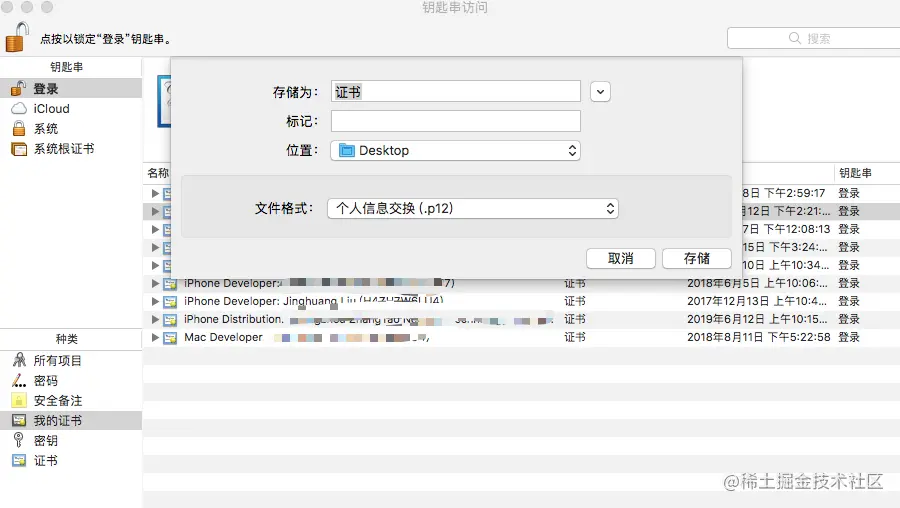The width and height of the screenshot is (900, 508).
Task: Expand the row dated 2018年6月5日
Action: tap(155, 283)
